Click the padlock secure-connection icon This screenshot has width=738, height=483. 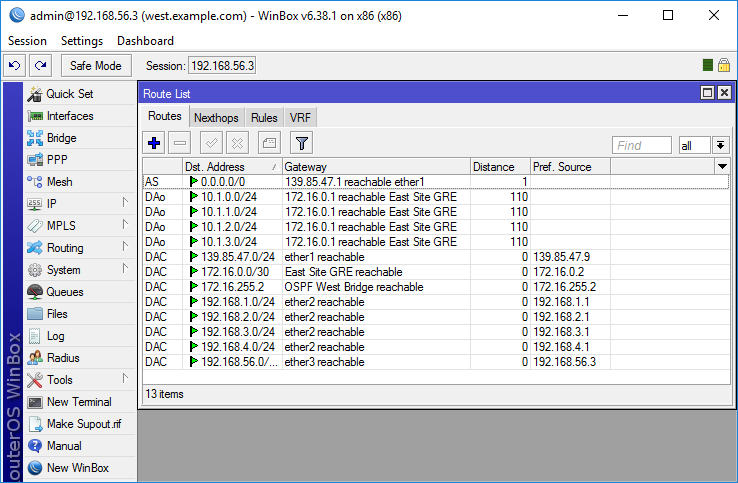[x=724, y=65]
